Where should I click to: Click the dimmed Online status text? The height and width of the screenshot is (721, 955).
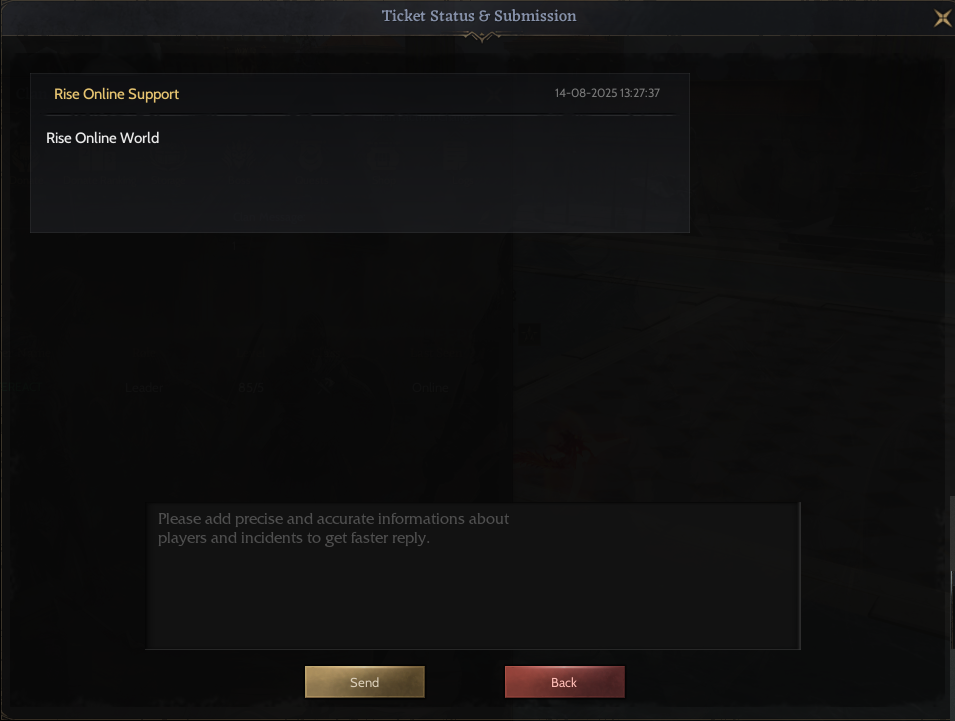coord(430,388)
